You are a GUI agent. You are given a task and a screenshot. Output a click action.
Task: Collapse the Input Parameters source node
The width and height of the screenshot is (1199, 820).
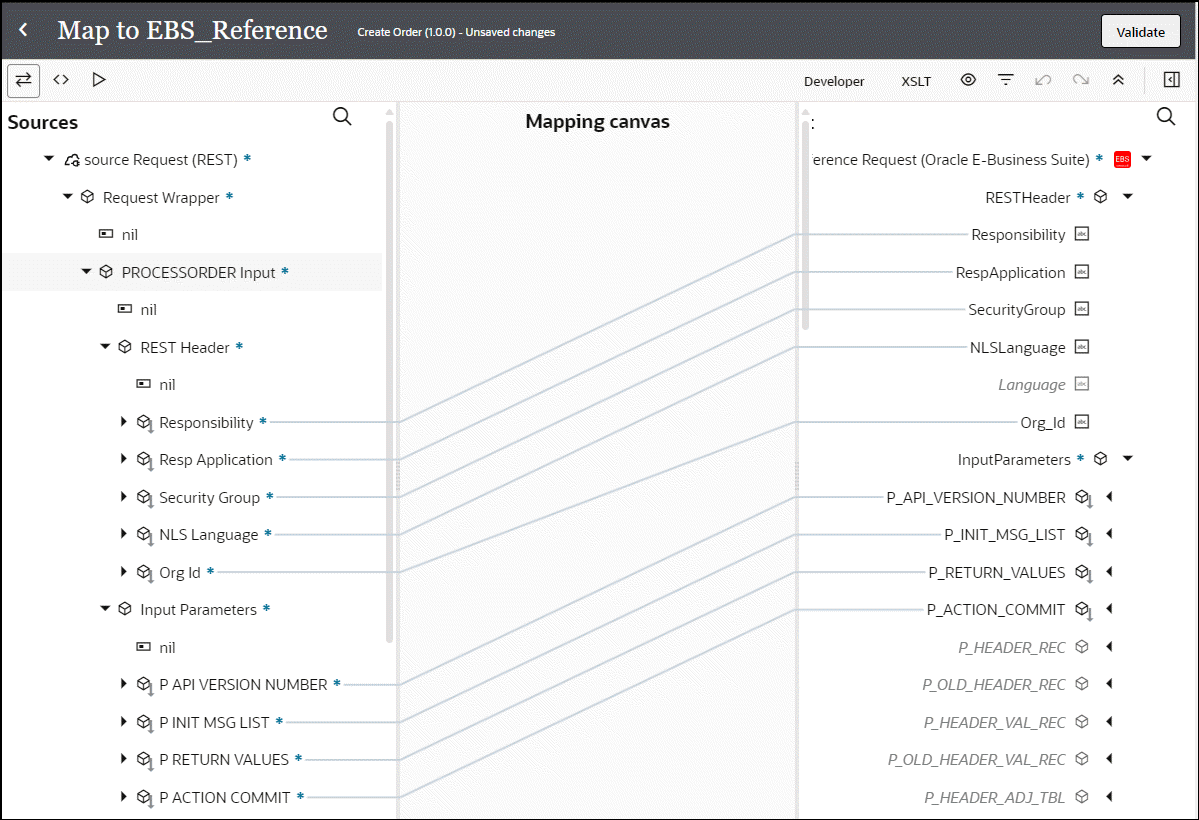pos(105,609)
